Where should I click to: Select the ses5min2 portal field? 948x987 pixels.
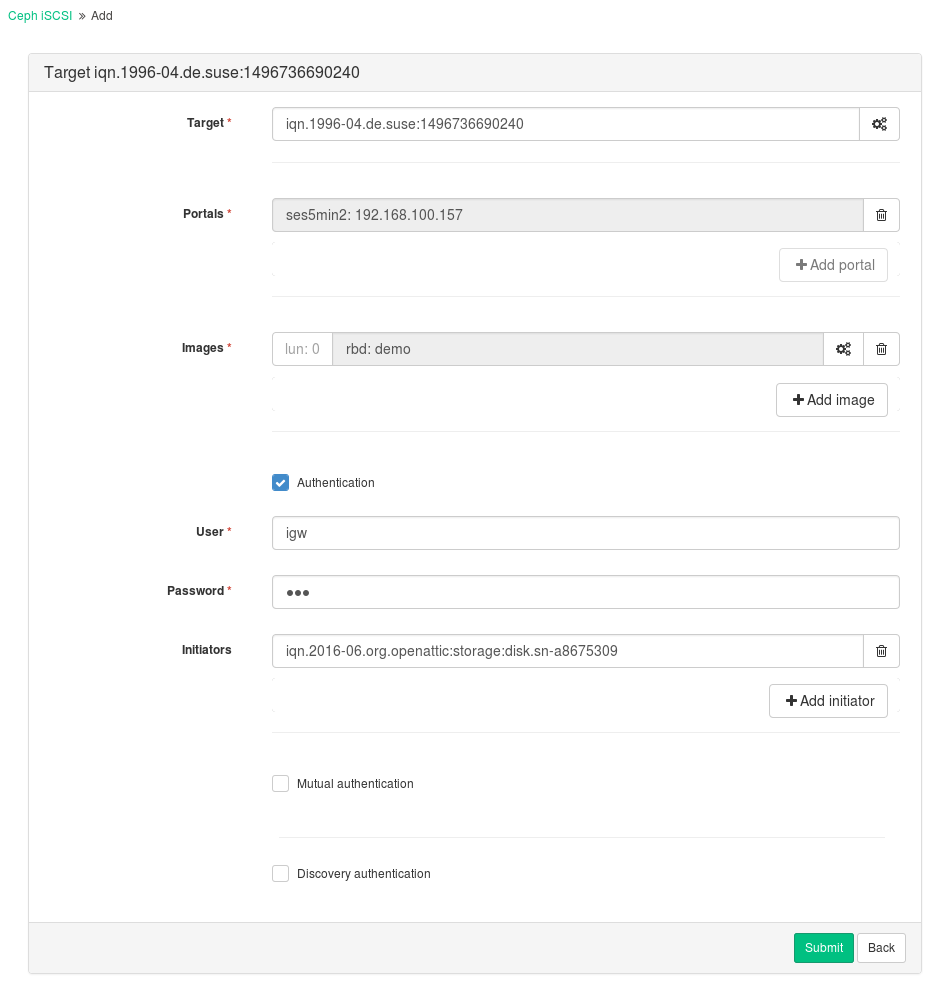click(x=567, y=215)
